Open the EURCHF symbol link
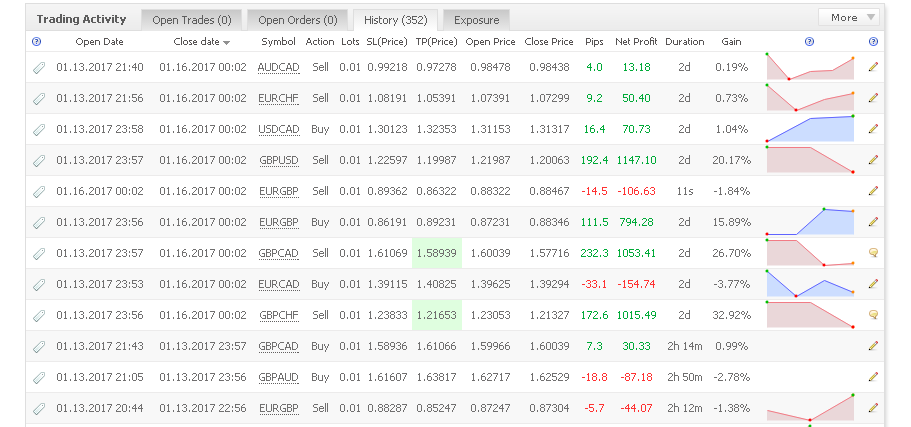The width and height of the screenshot is (911, 427). 278,98
